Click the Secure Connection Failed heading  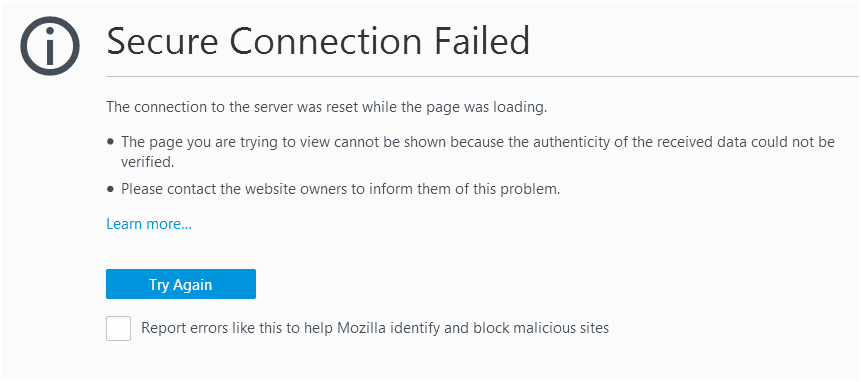318,41
